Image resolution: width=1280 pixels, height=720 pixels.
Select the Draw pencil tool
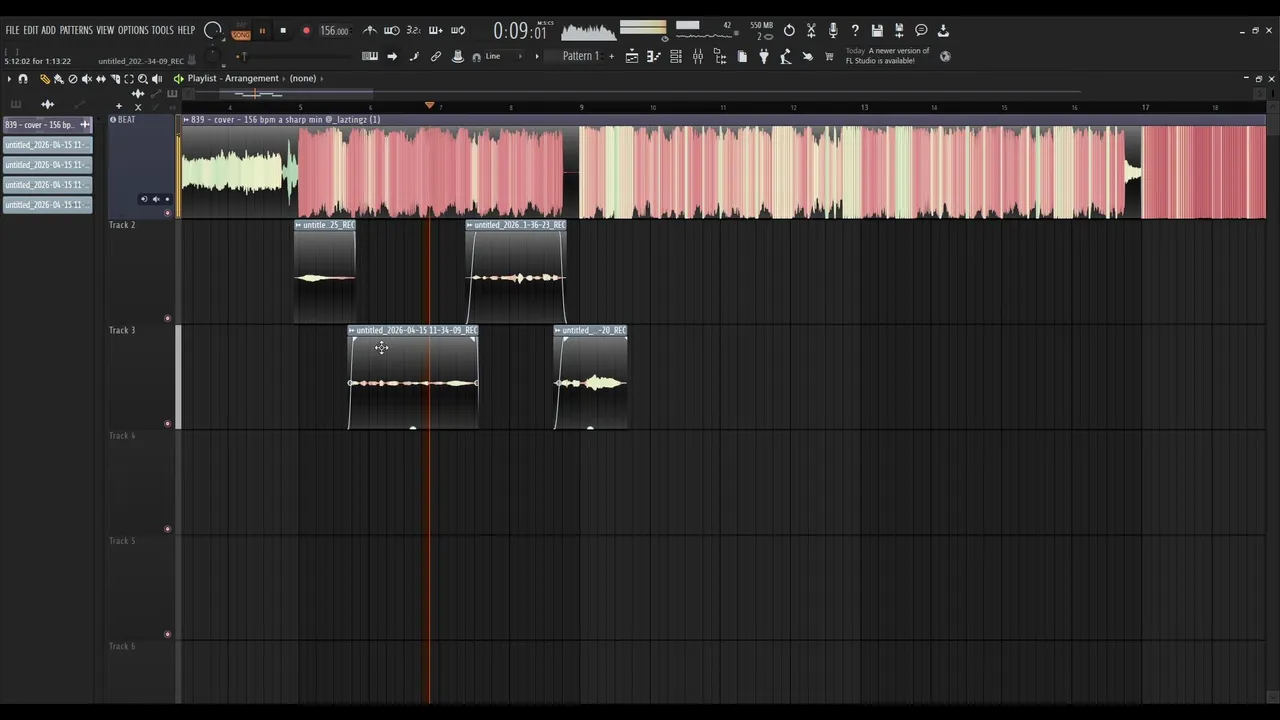45,79
